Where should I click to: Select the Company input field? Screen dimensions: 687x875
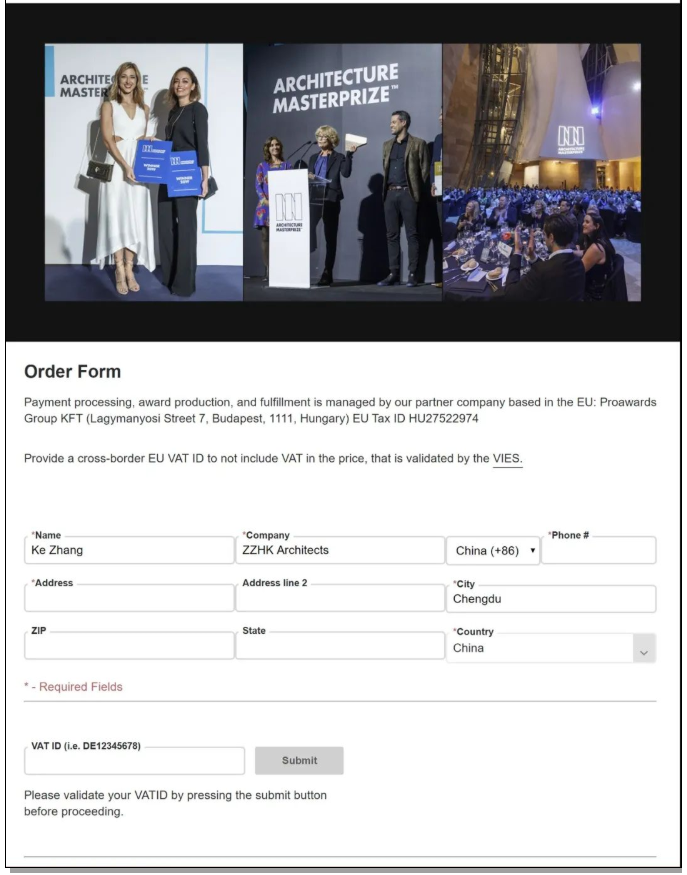[x=340, y=550]
